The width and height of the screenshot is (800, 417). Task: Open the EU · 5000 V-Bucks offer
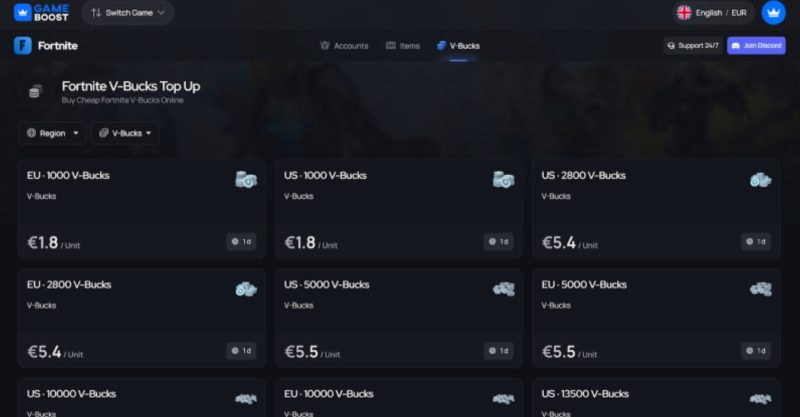coord(656,318)
